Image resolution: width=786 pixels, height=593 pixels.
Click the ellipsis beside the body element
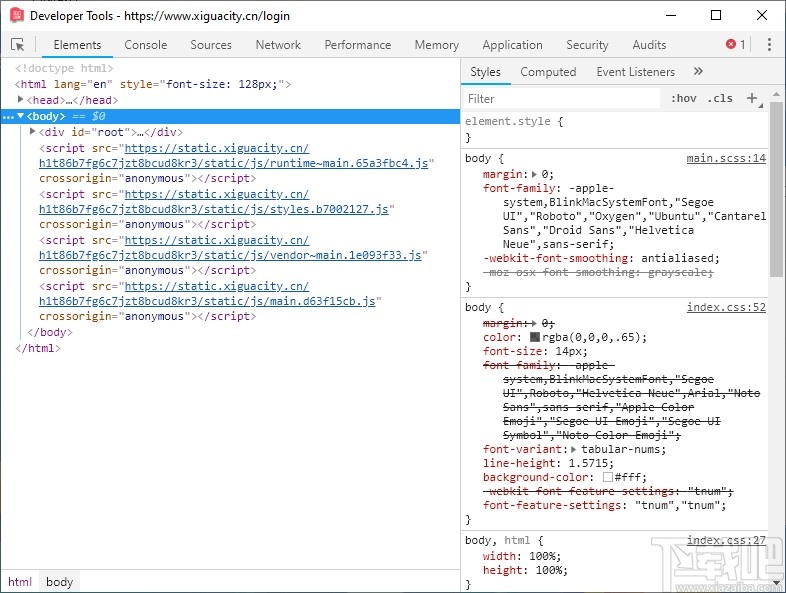pyautogui.click(x=8, y=117)
